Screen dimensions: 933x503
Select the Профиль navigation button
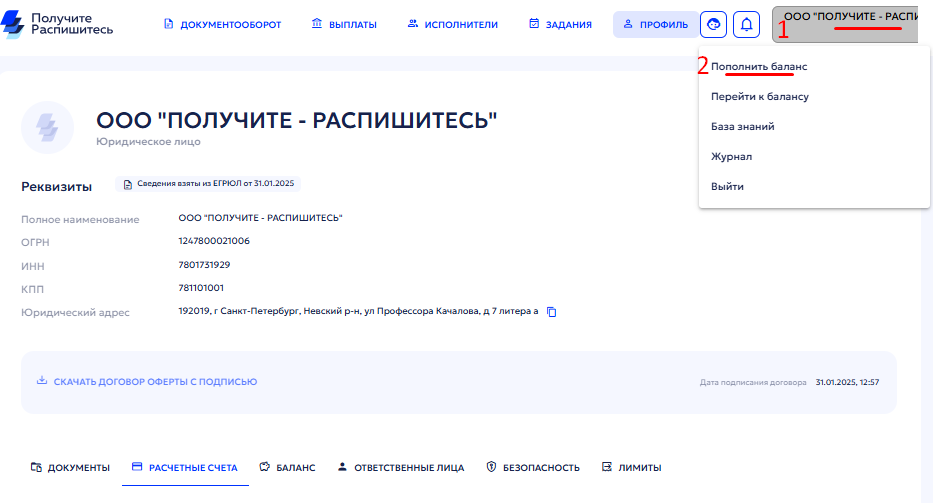655,24
